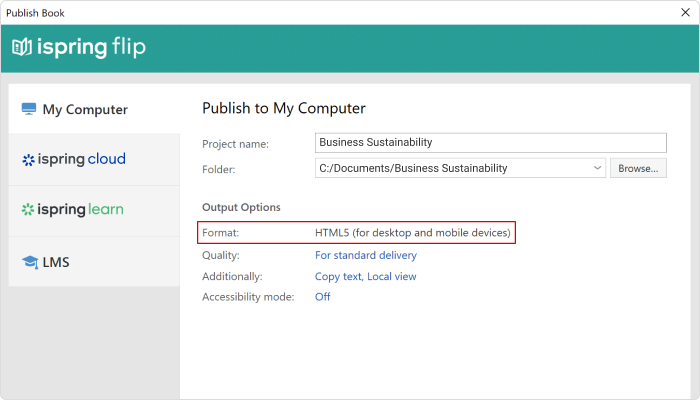
Task: Click the 'Output Options' heading
Action: coord(241,207)
